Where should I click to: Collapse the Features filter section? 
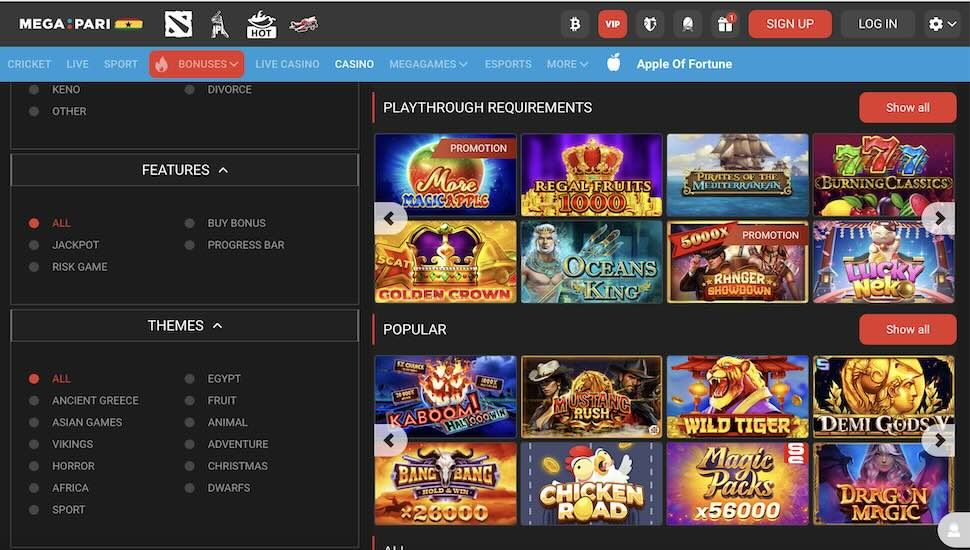coord(184,170)
